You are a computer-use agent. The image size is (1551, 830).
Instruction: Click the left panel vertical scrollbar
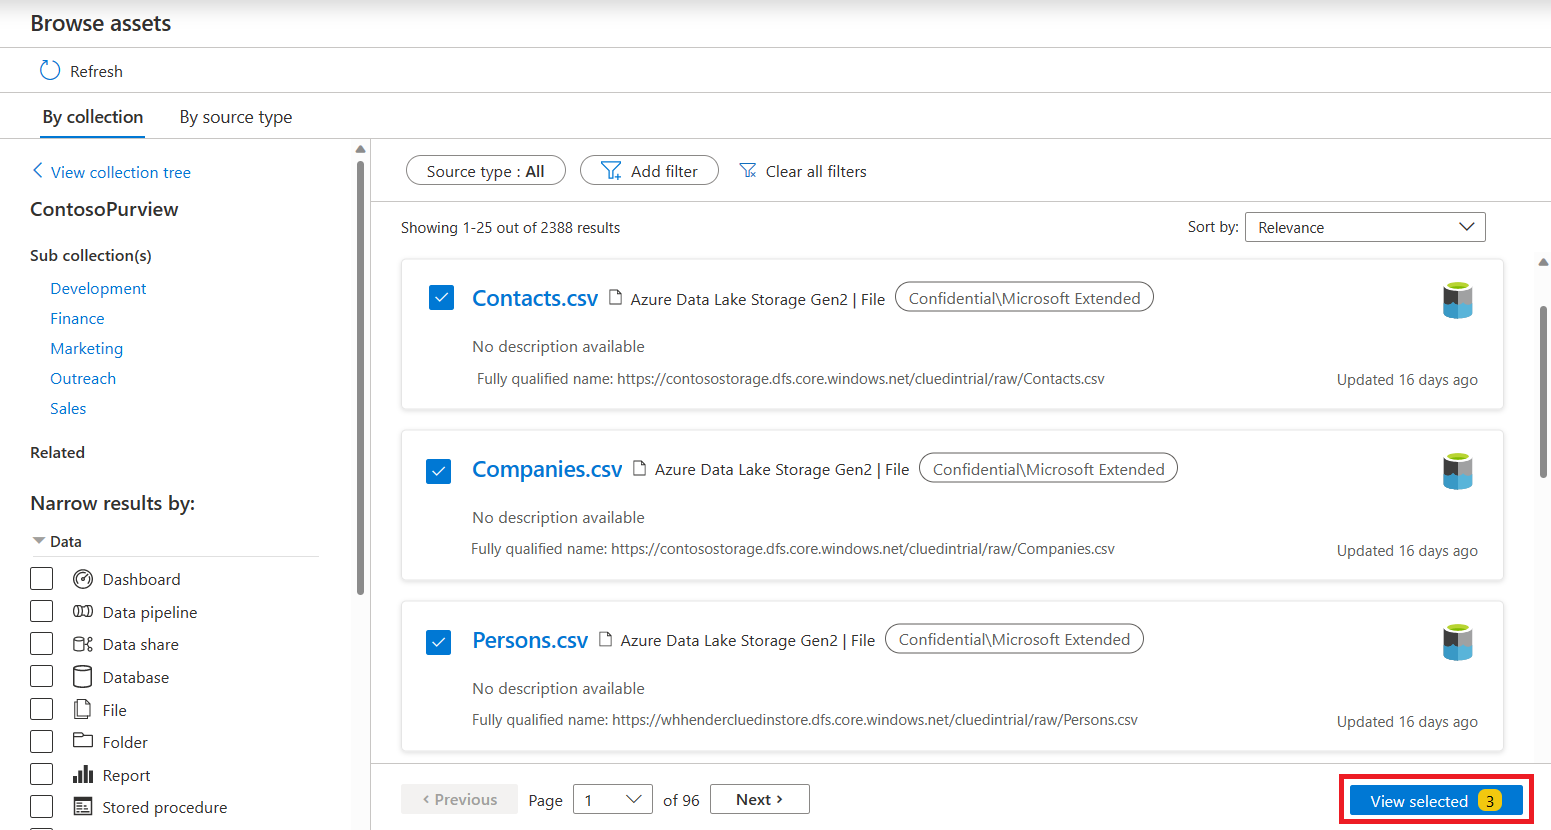tap(360, 378)
